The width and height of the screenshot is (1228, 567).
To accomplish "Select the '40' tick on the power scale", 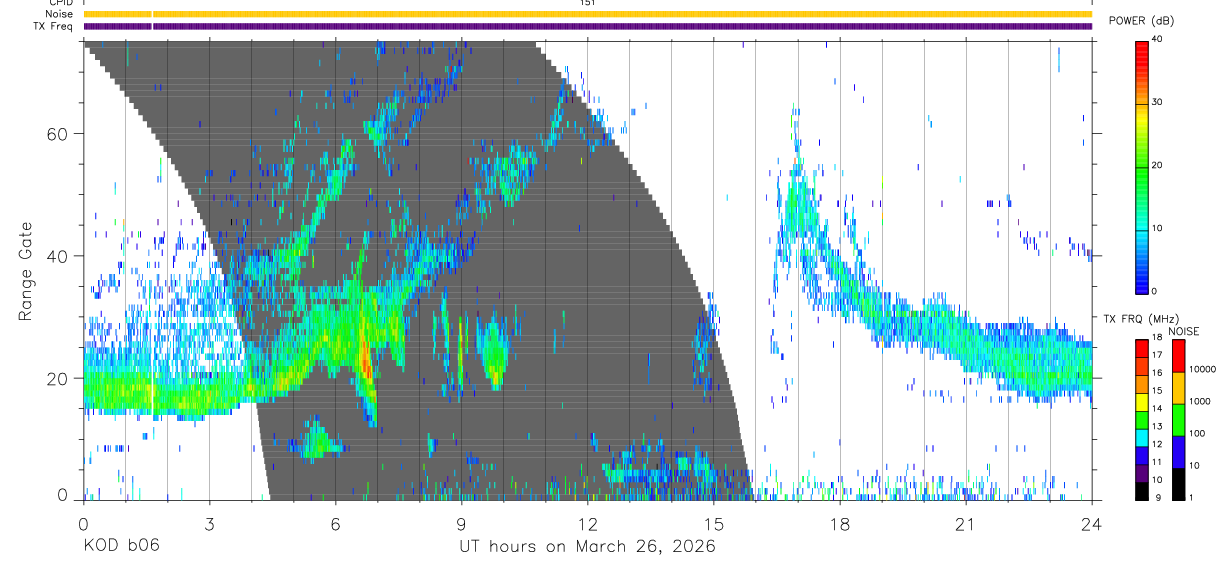I will (x=1158, y=39).
